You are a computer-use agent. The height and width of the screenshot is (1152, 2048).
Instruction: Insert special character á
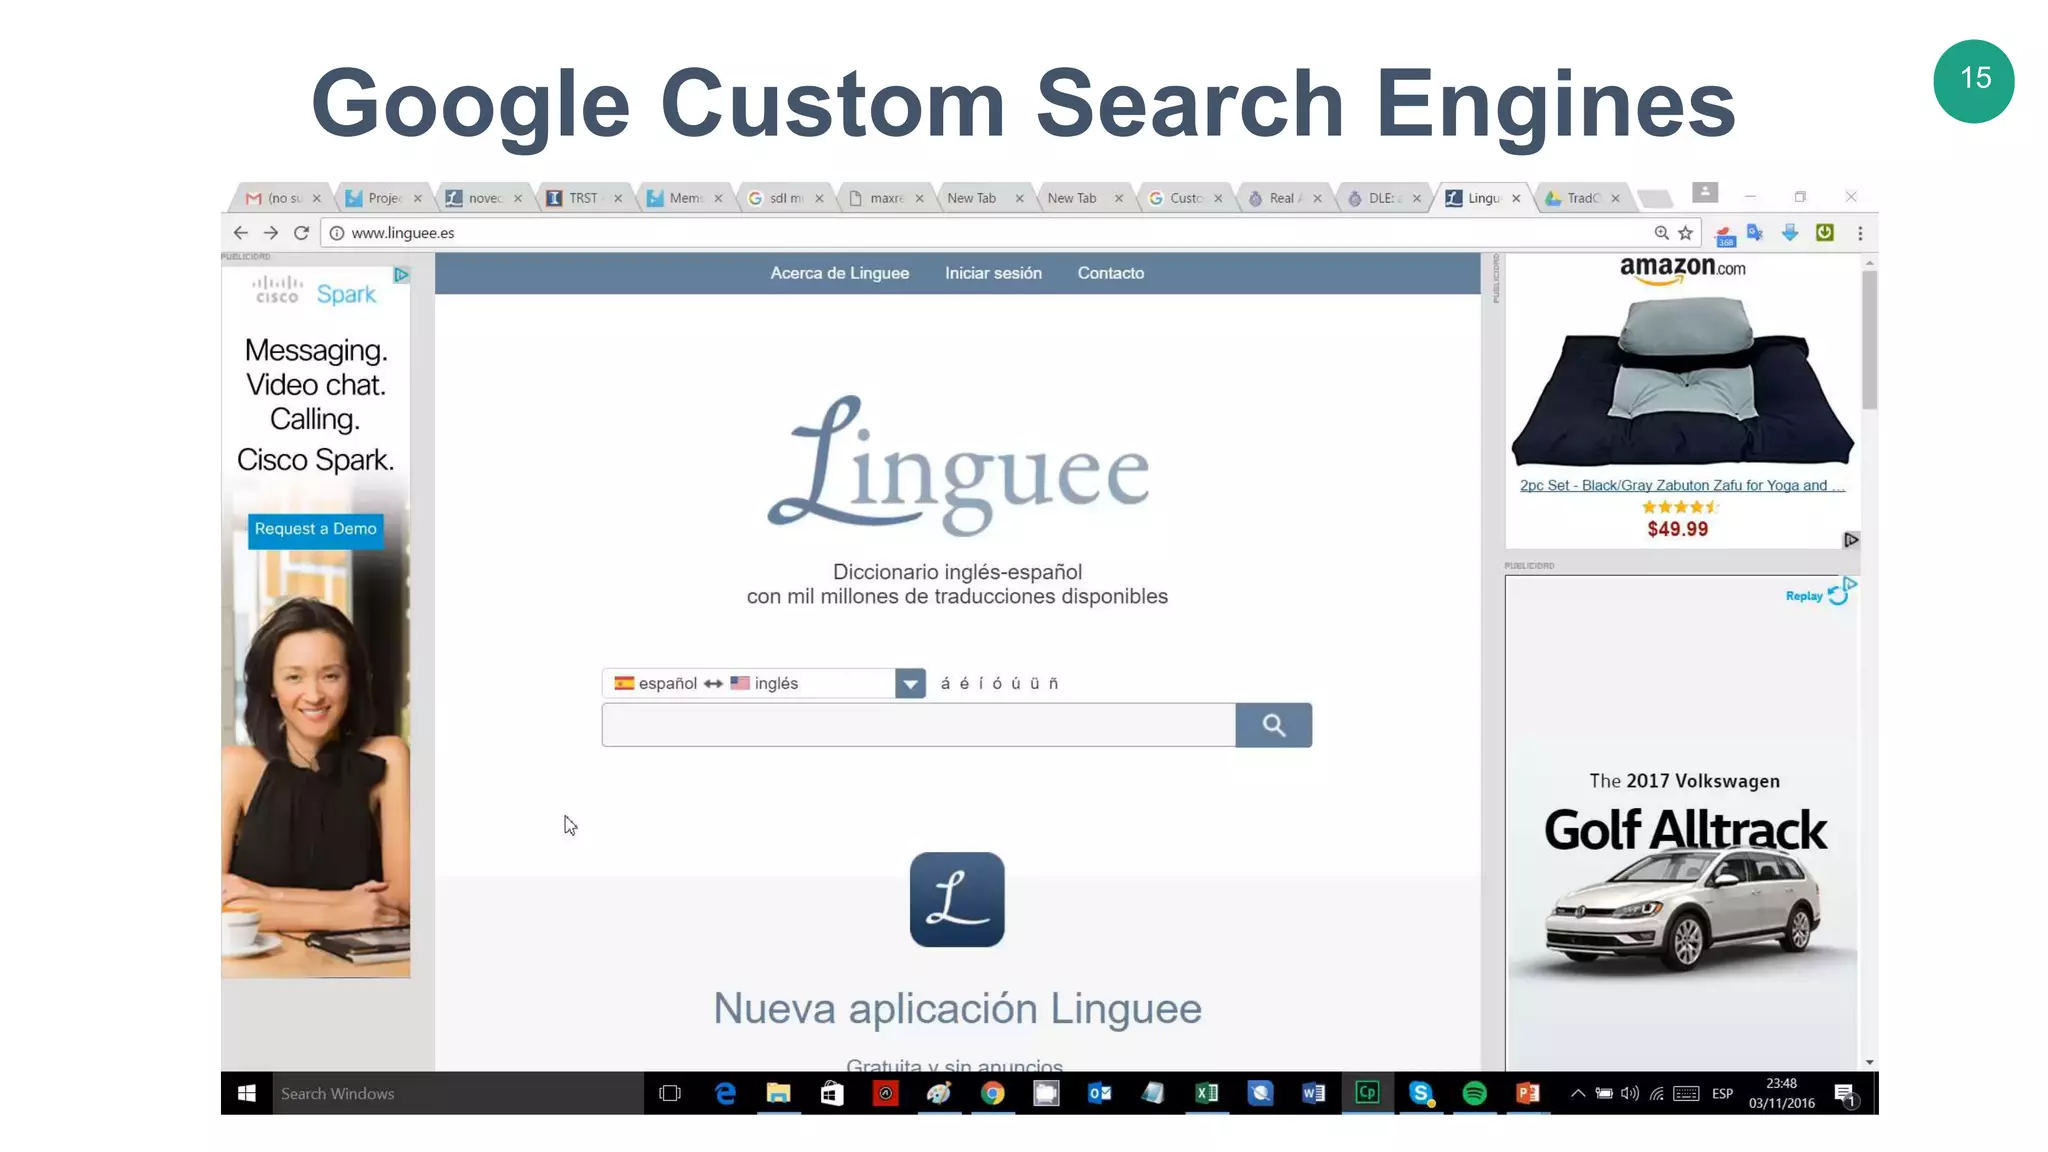(x=945, y=683)
